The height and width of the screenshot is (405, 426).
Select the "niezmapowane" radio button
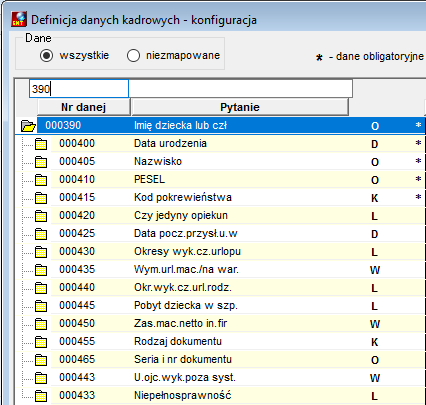click(133, 55)
